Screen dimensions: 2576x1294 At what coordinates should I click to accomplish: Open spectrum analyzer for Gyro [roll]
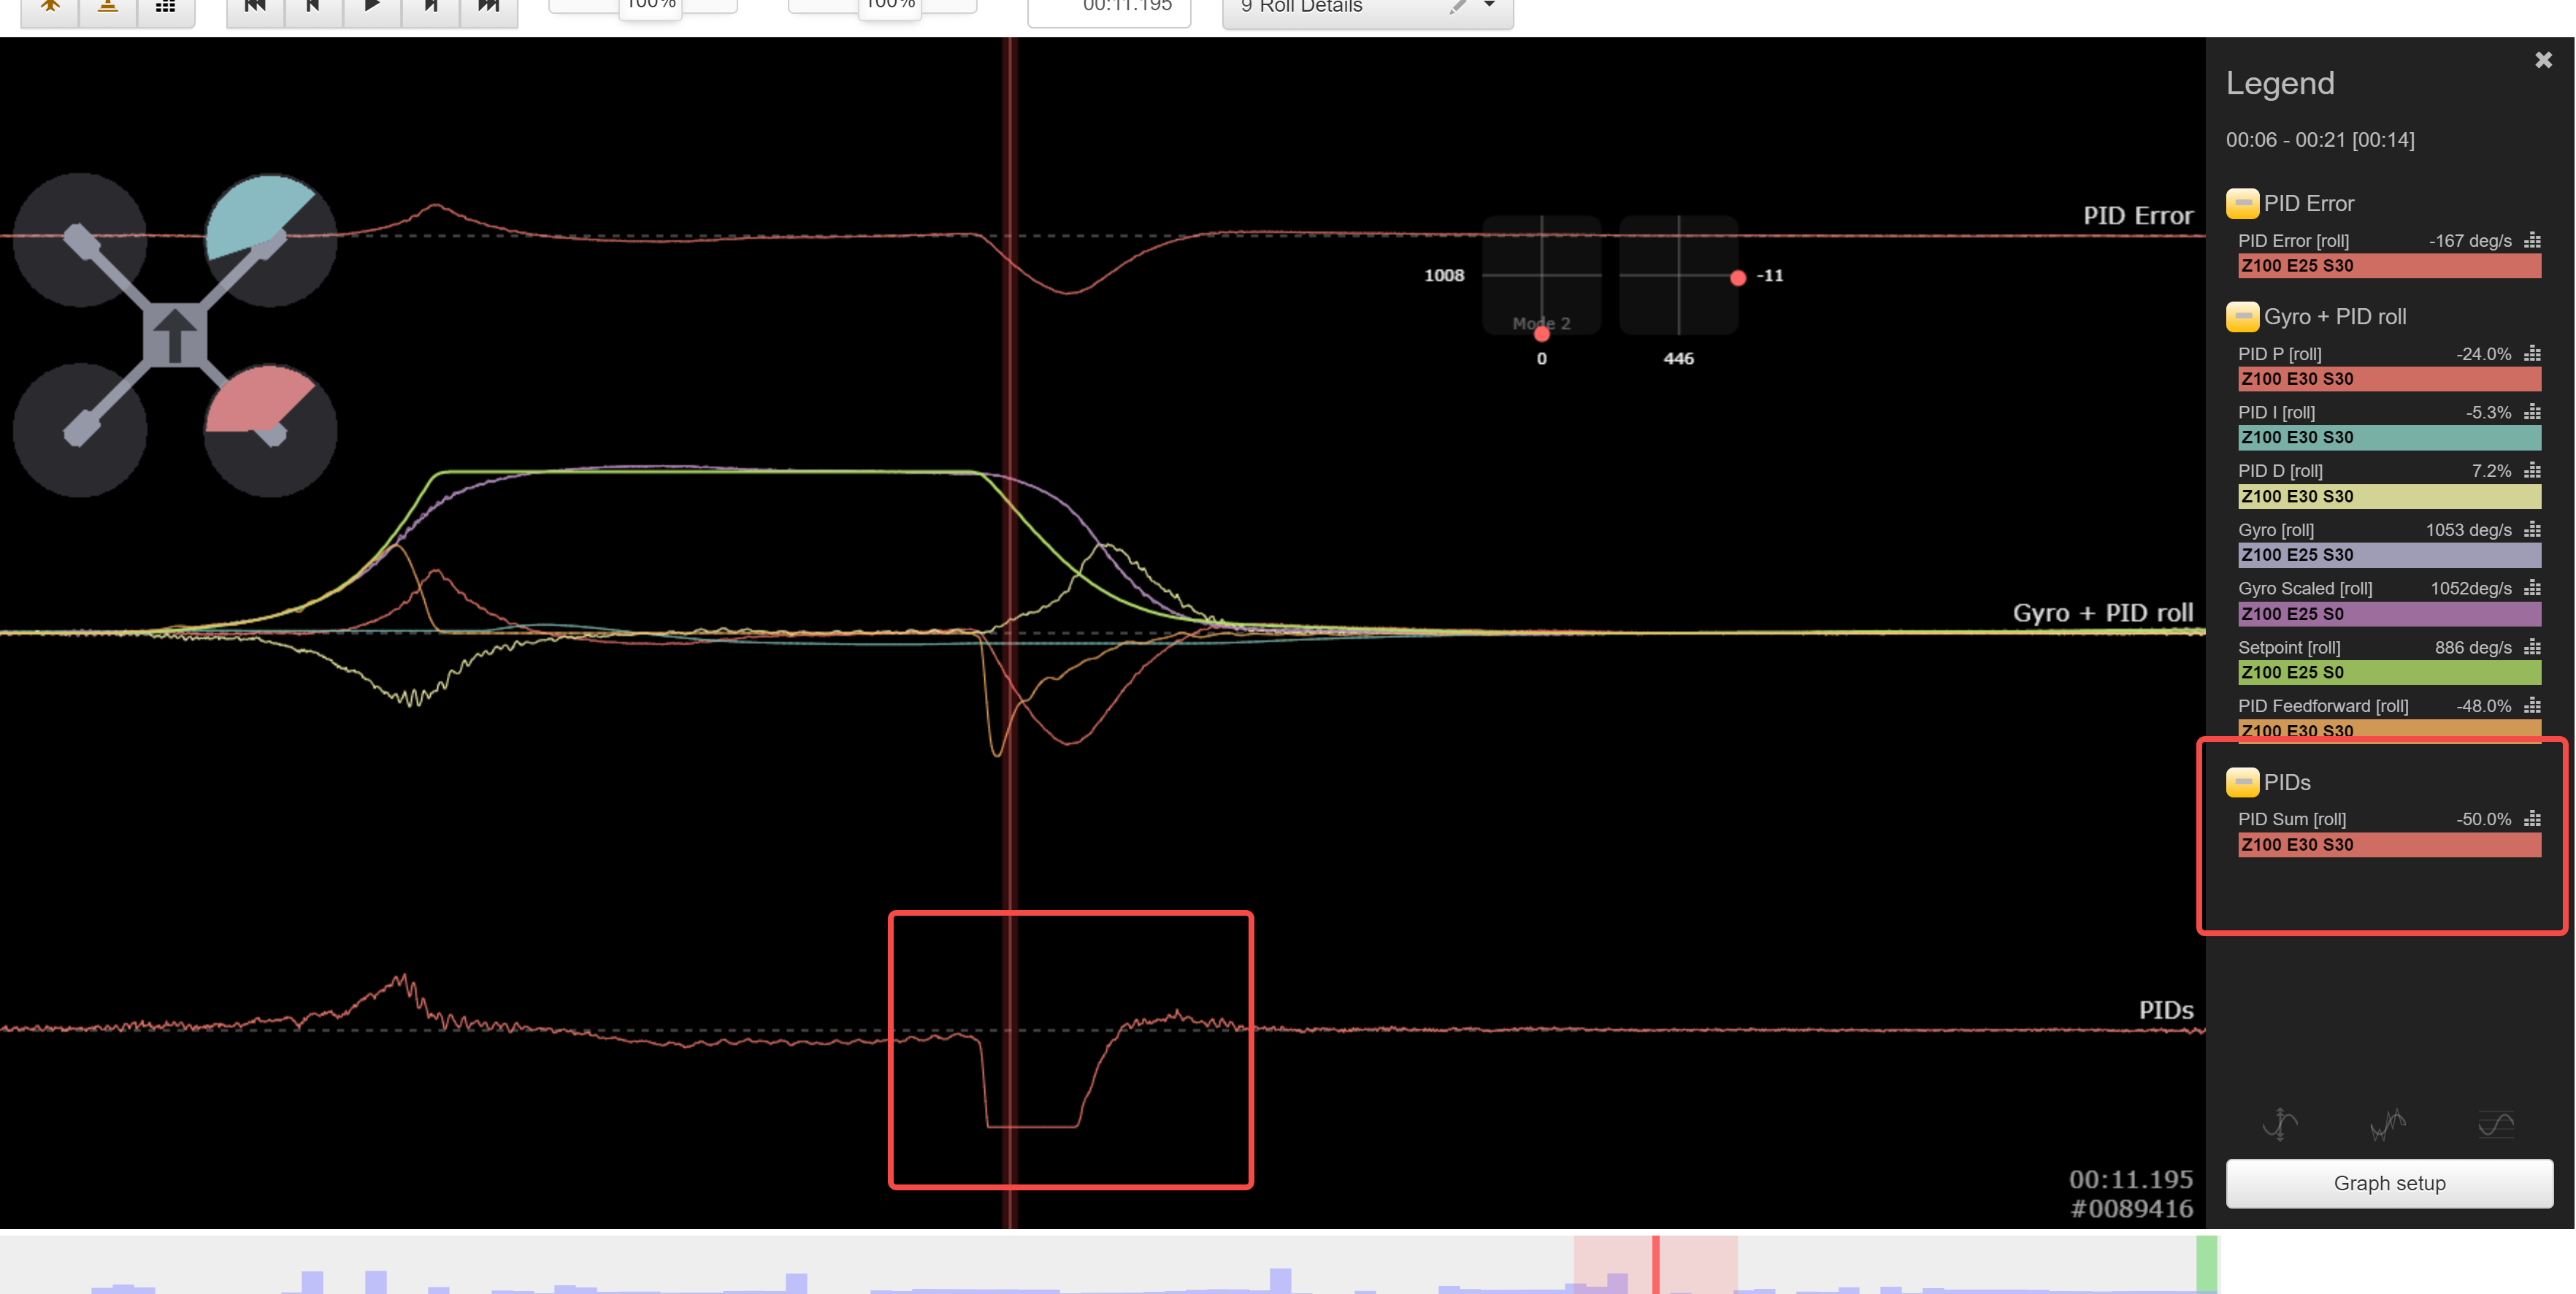[x=2533, y=529]
